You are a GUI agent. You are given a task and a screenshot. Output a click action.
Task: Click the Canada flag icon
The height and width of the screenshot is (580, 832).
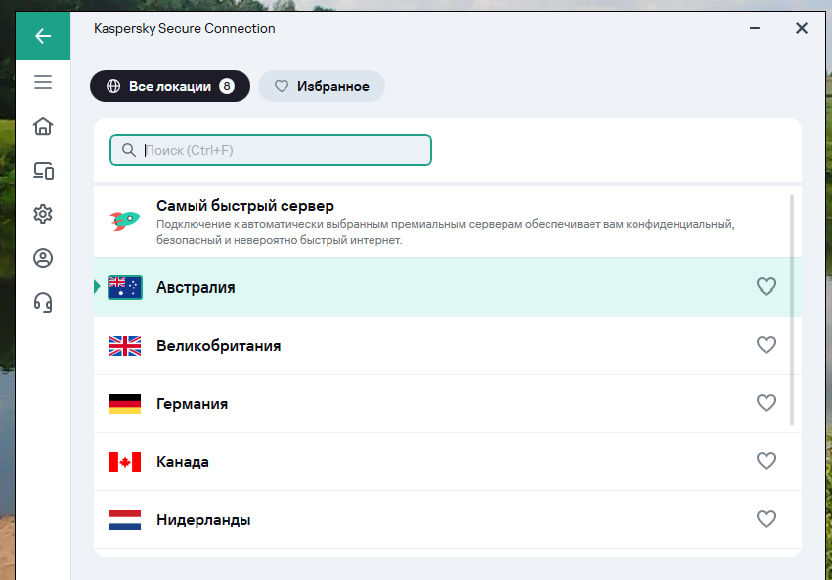pyautogui.click(x=125, y=462)
